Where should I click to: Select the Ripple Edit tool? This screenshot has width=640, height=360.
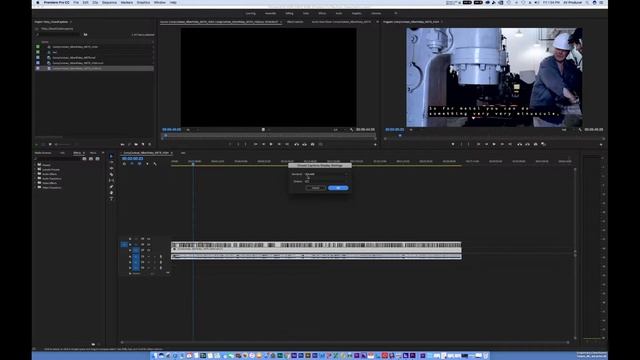[x=111, y=168]
